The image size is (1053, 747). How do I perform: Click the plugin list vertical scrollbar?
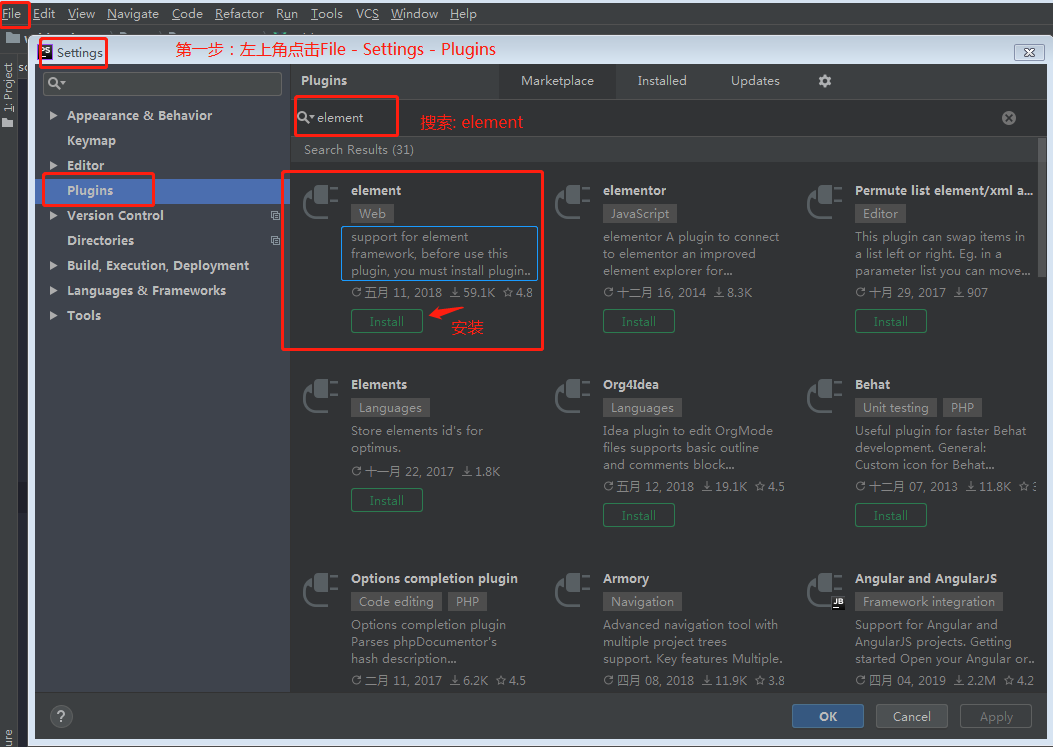click(1042, 208)
